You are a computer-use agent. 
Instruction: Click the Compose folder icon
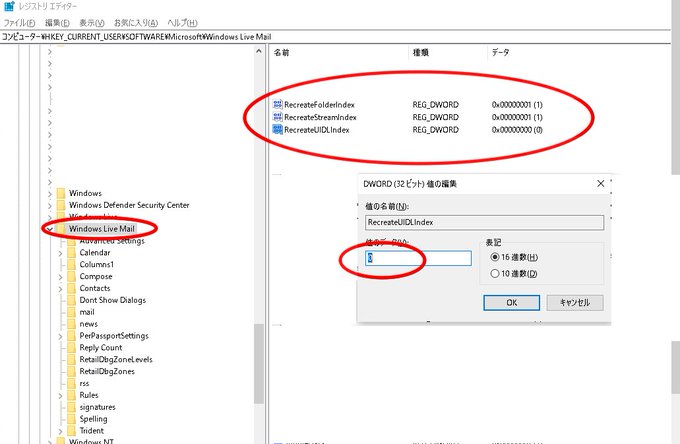(x=72, y=276)
